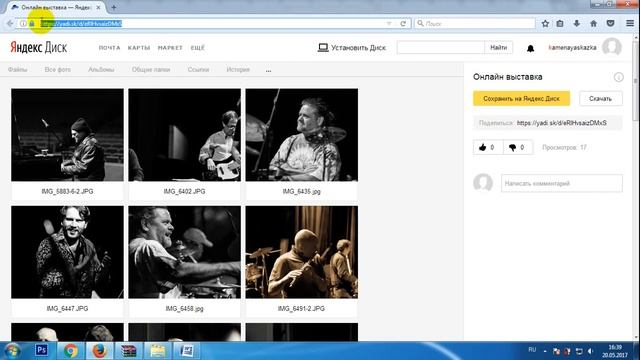Click the bookmark star icon
The height and width of the screenshot is (360, 640).
[545, 24]
